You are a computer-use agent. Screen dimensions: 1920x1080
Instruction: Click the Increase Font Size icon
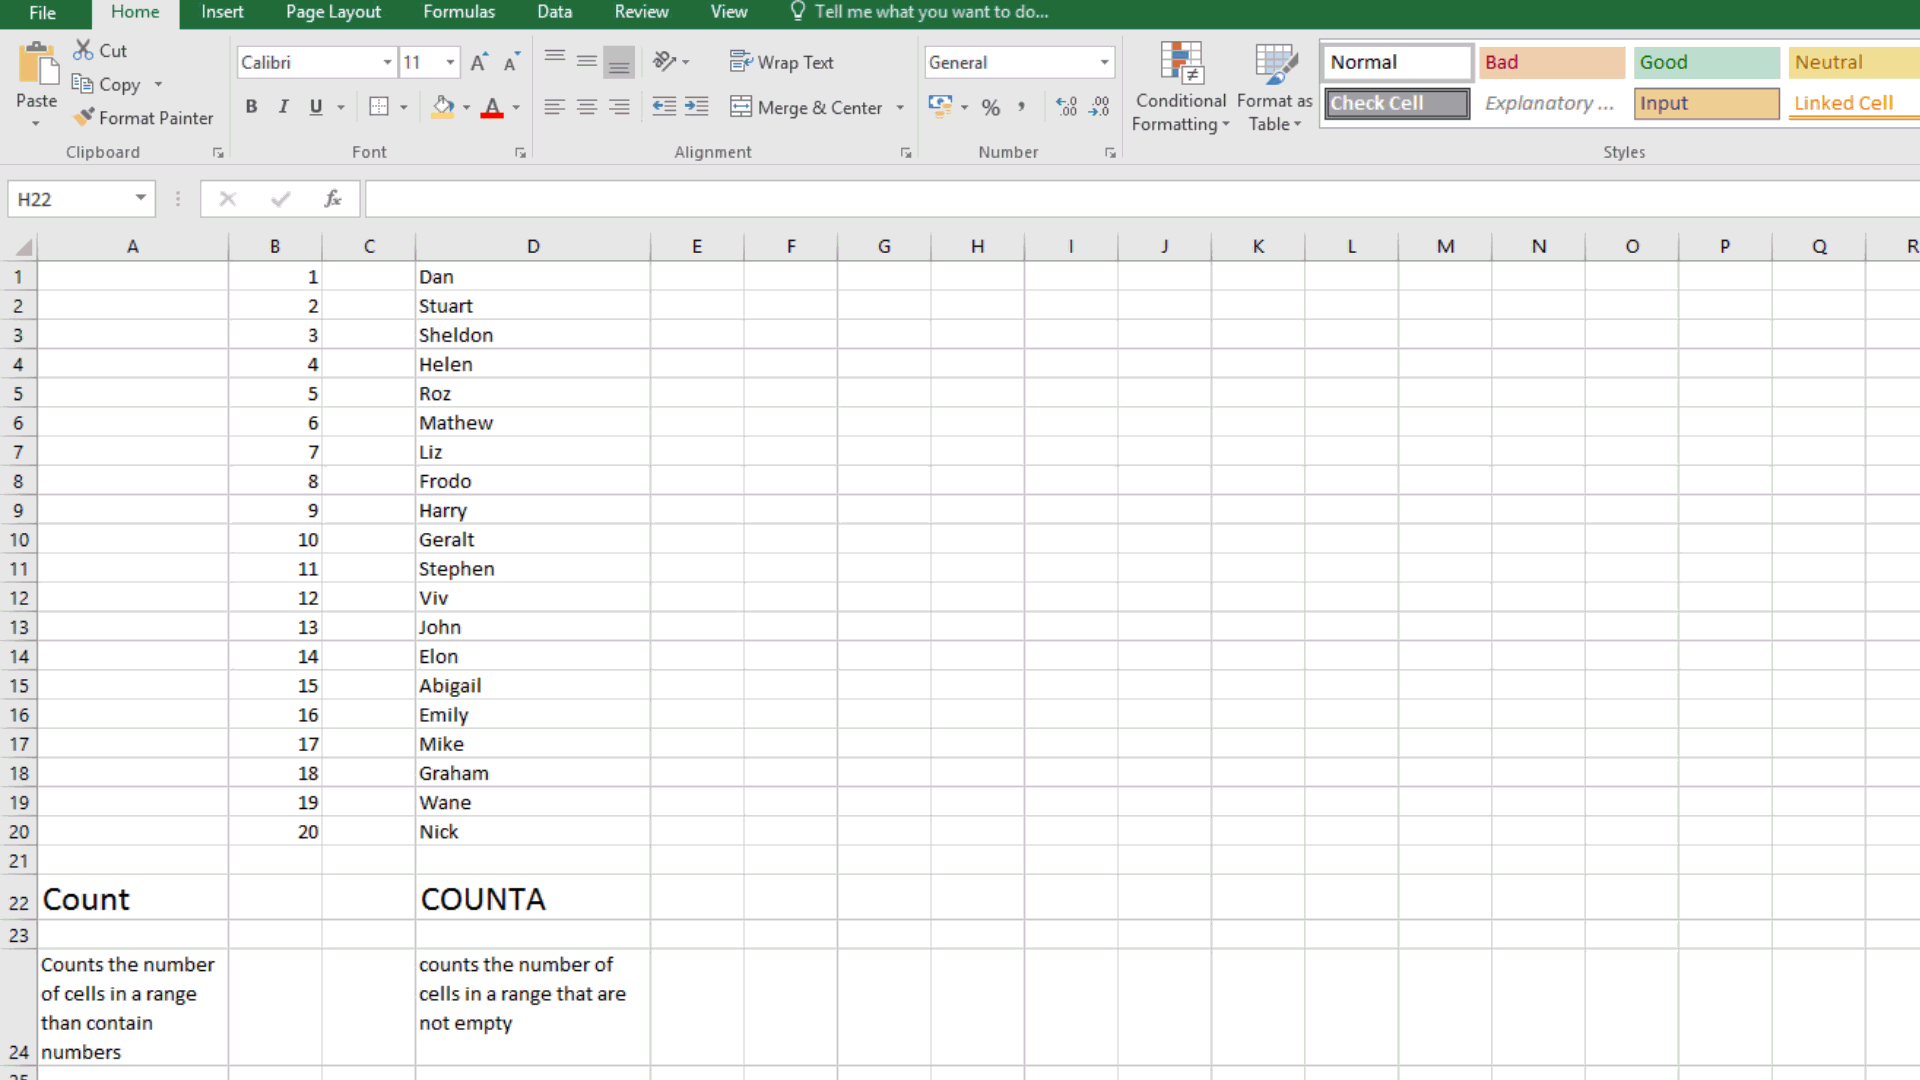[479, 62]
